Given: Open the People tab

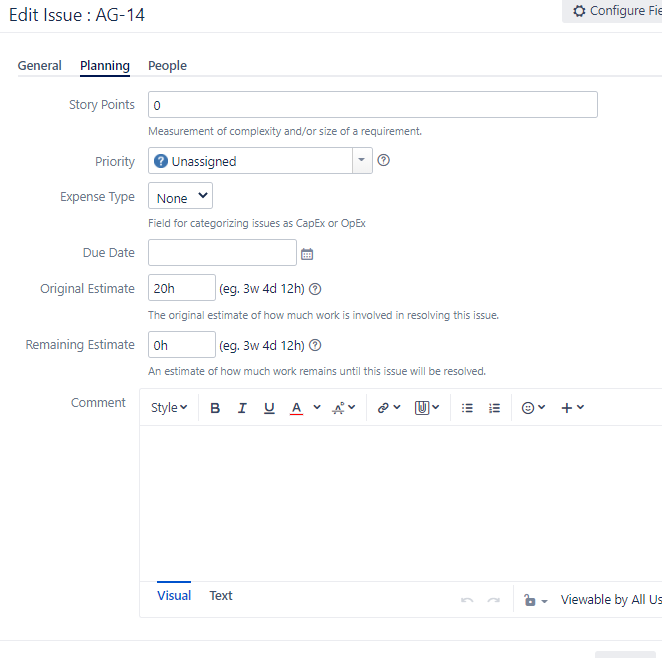Looking at the screenshot, I should [167, 66].
